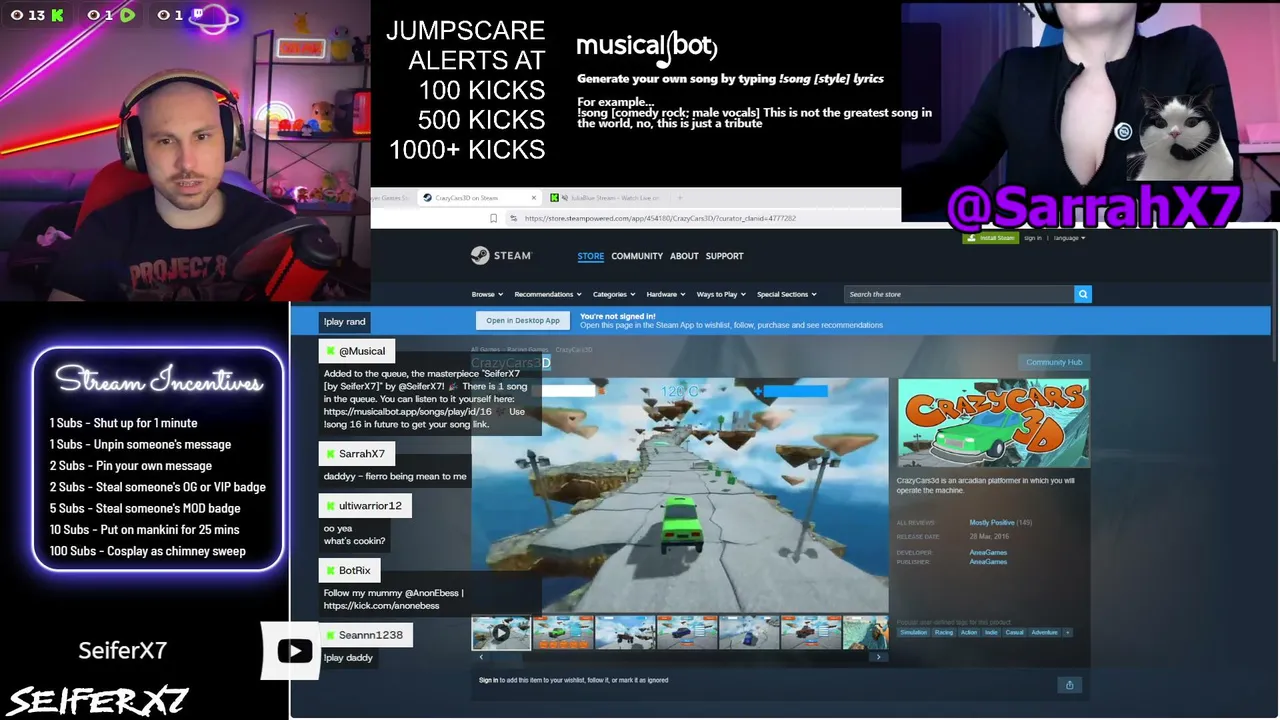
Task: Click the Search the store input field
Action: tap(958, 294)
